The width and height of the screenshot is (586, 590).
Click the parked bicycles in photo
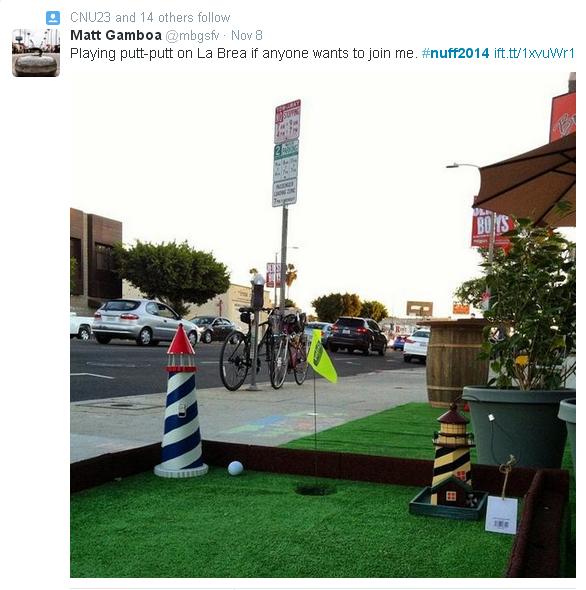(x=266, y=348)
